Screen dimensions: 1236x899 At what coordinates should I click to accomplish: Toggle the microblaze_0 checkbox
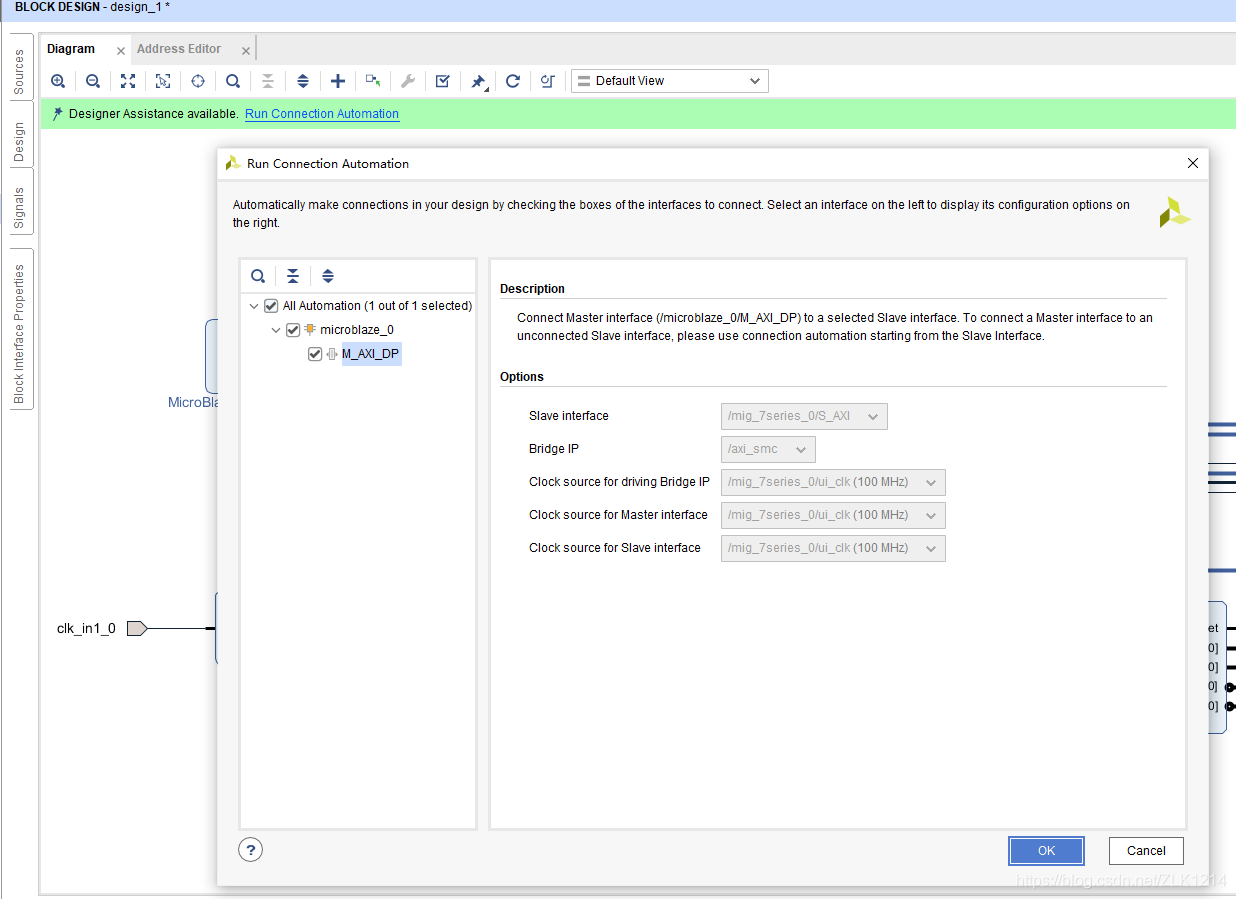293,330
